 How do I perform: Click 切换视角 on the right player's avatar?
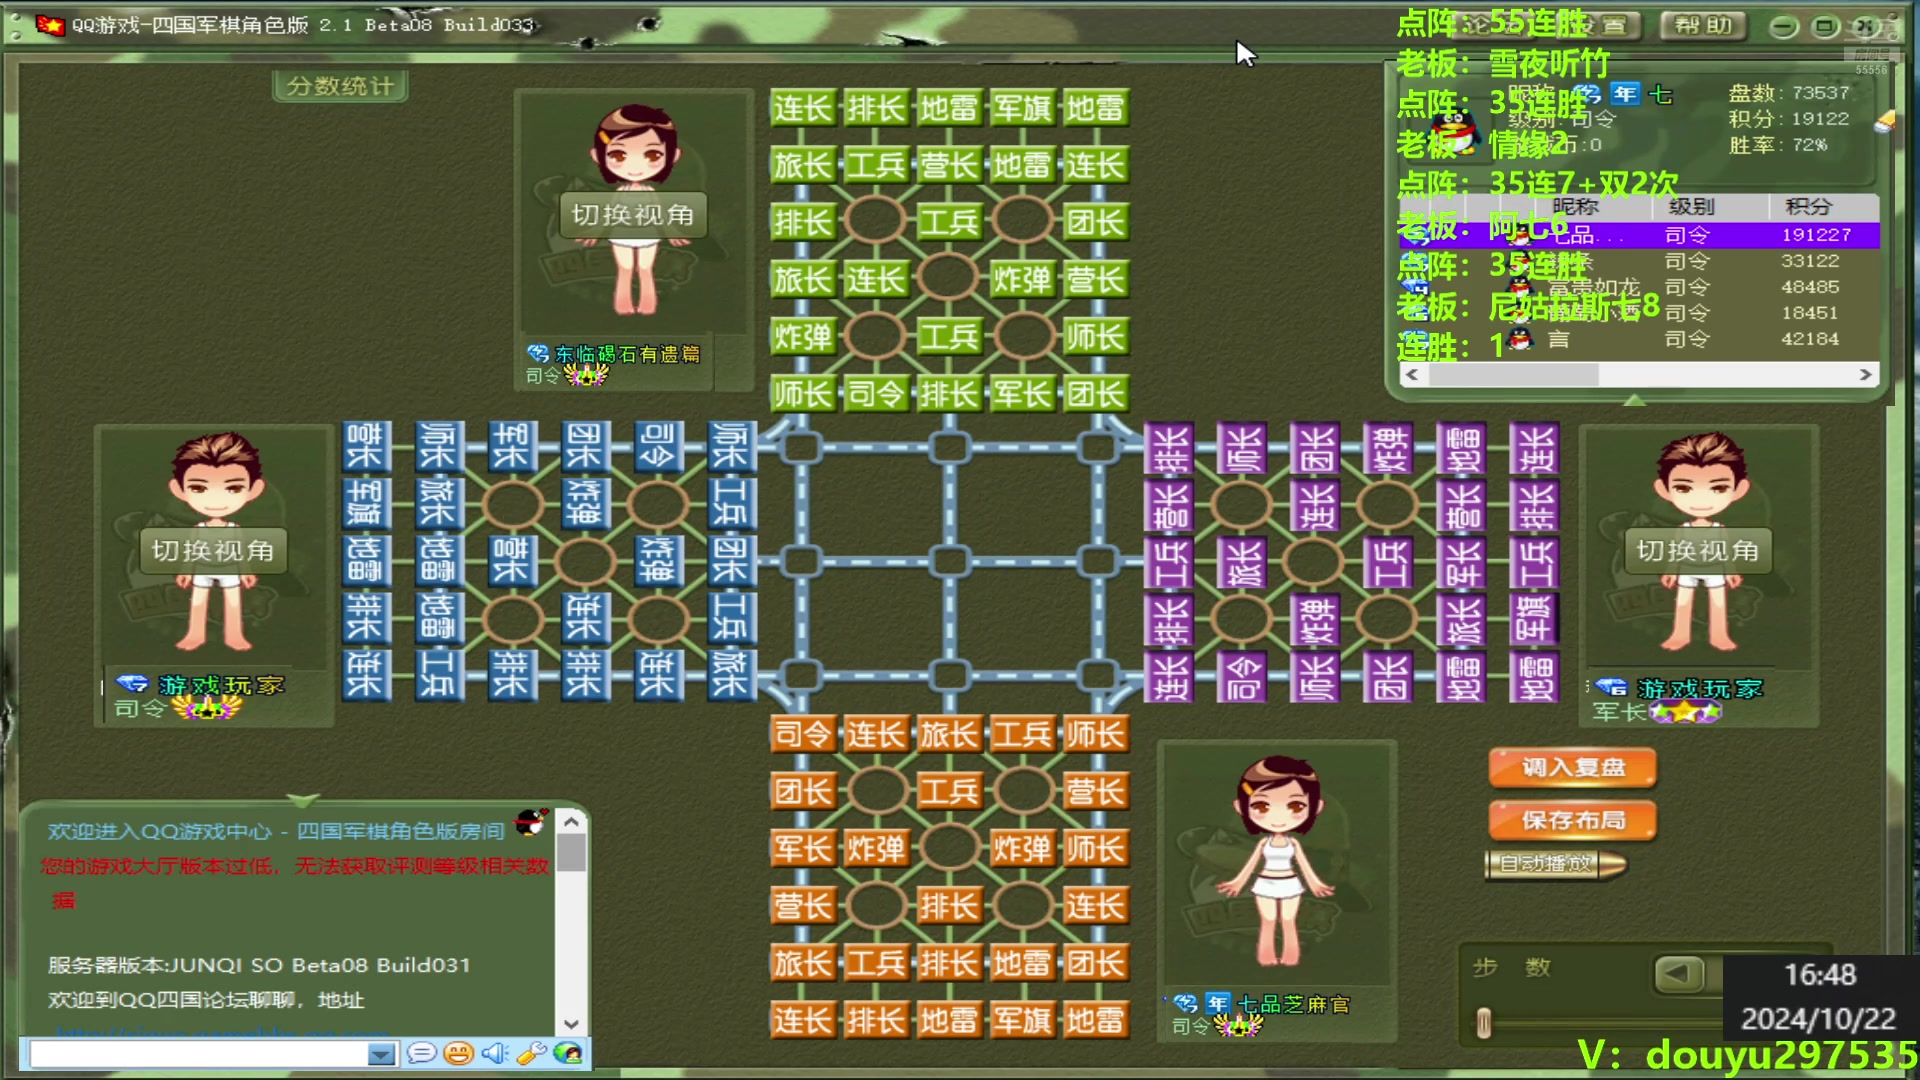coord(1697,551)
